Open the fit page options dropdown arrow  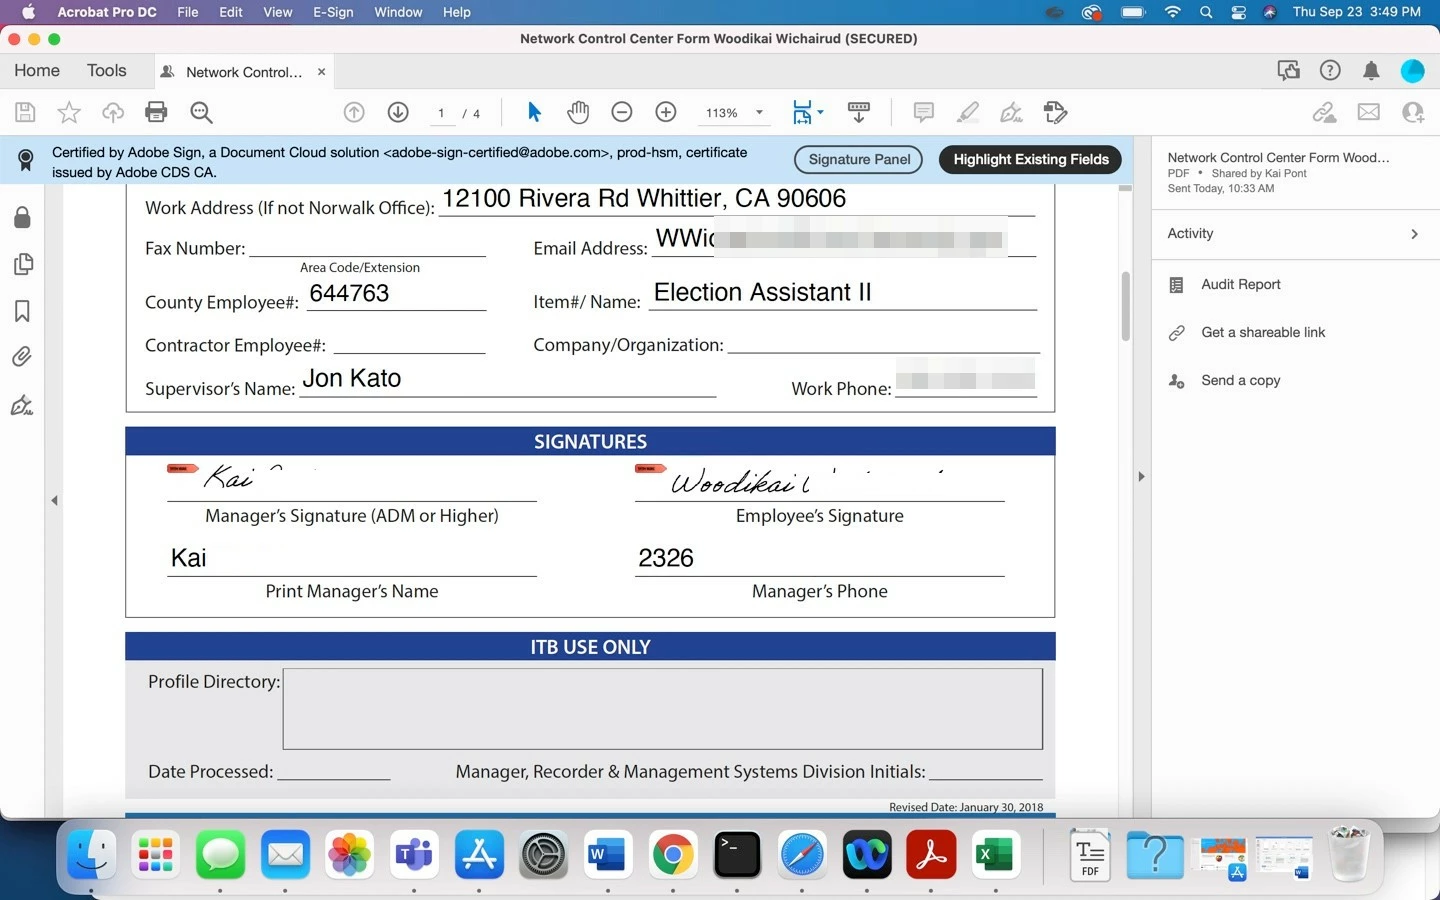click(820, 112)
